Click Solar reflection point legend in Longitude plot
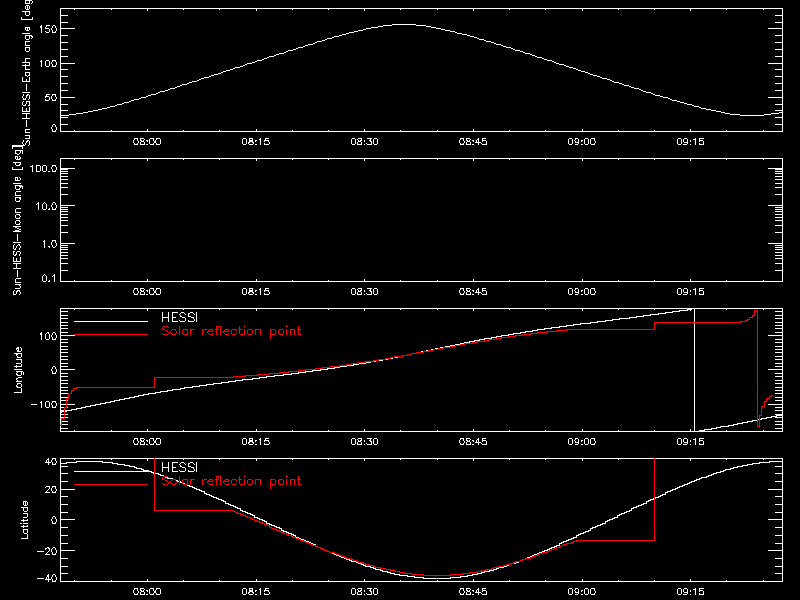Image resolution: width=800 pixels, height=600 pixels. [231, 331]
